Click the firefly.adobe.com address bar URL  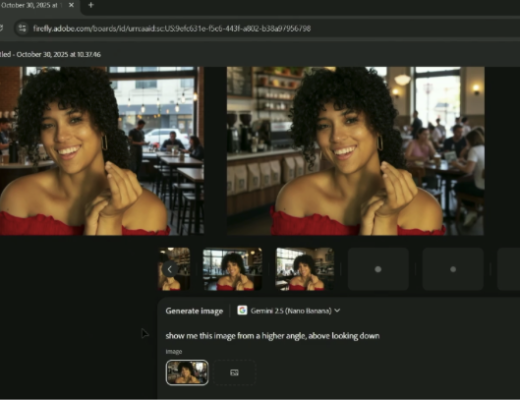(x=172, y=28)
